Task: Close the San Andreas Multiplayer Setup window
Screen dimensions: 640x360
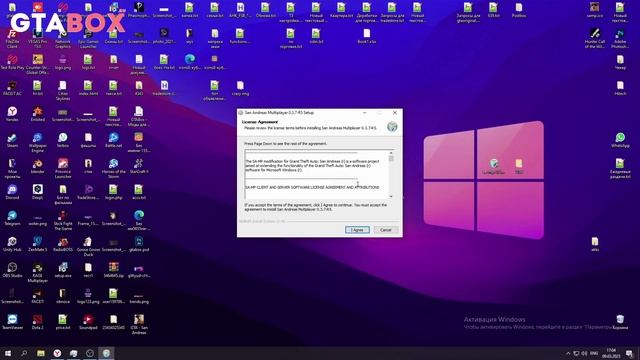Action: 395,113
